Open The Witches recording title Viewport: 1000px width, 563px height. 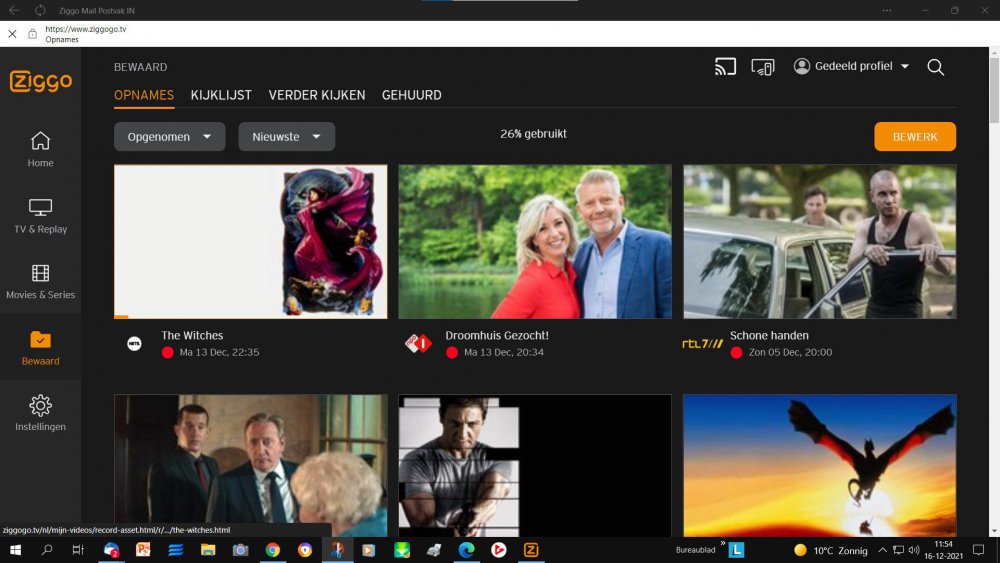[192, 335]
